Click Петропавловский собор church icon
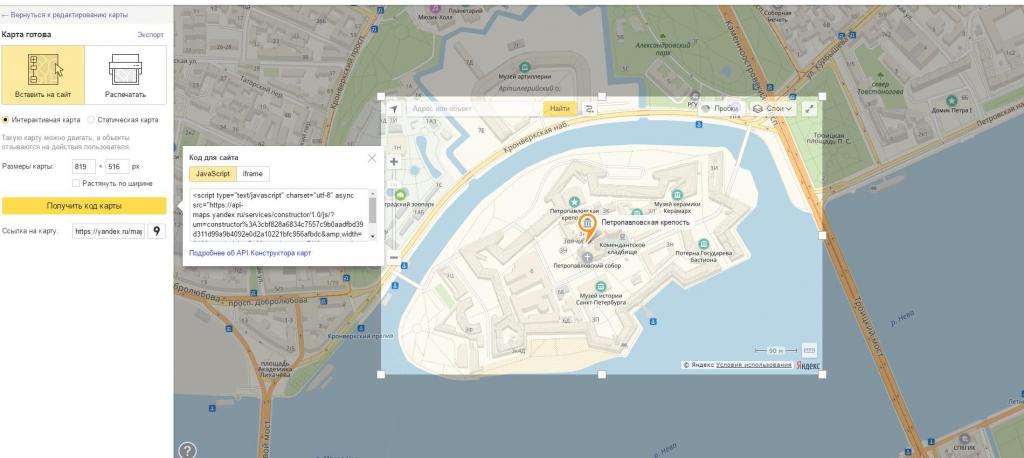The image size is (1024, 458). click(x=587, y=257)
